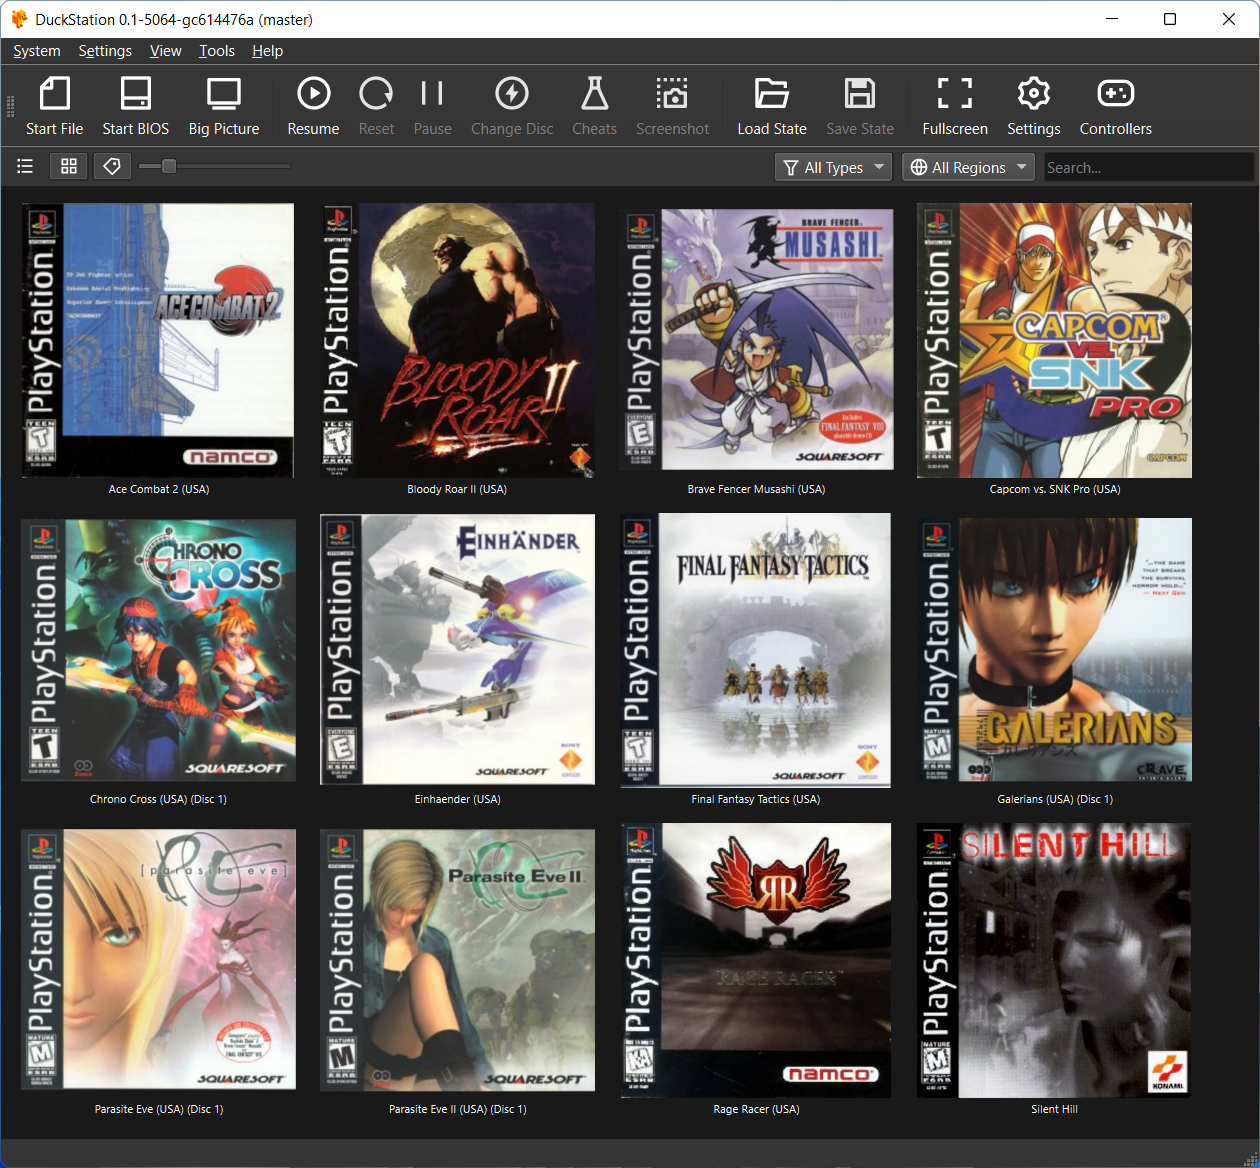The image size is (1260, 1168).
Task: Toggle Fullscreen mode icon
Action: [x=955, y=94]
